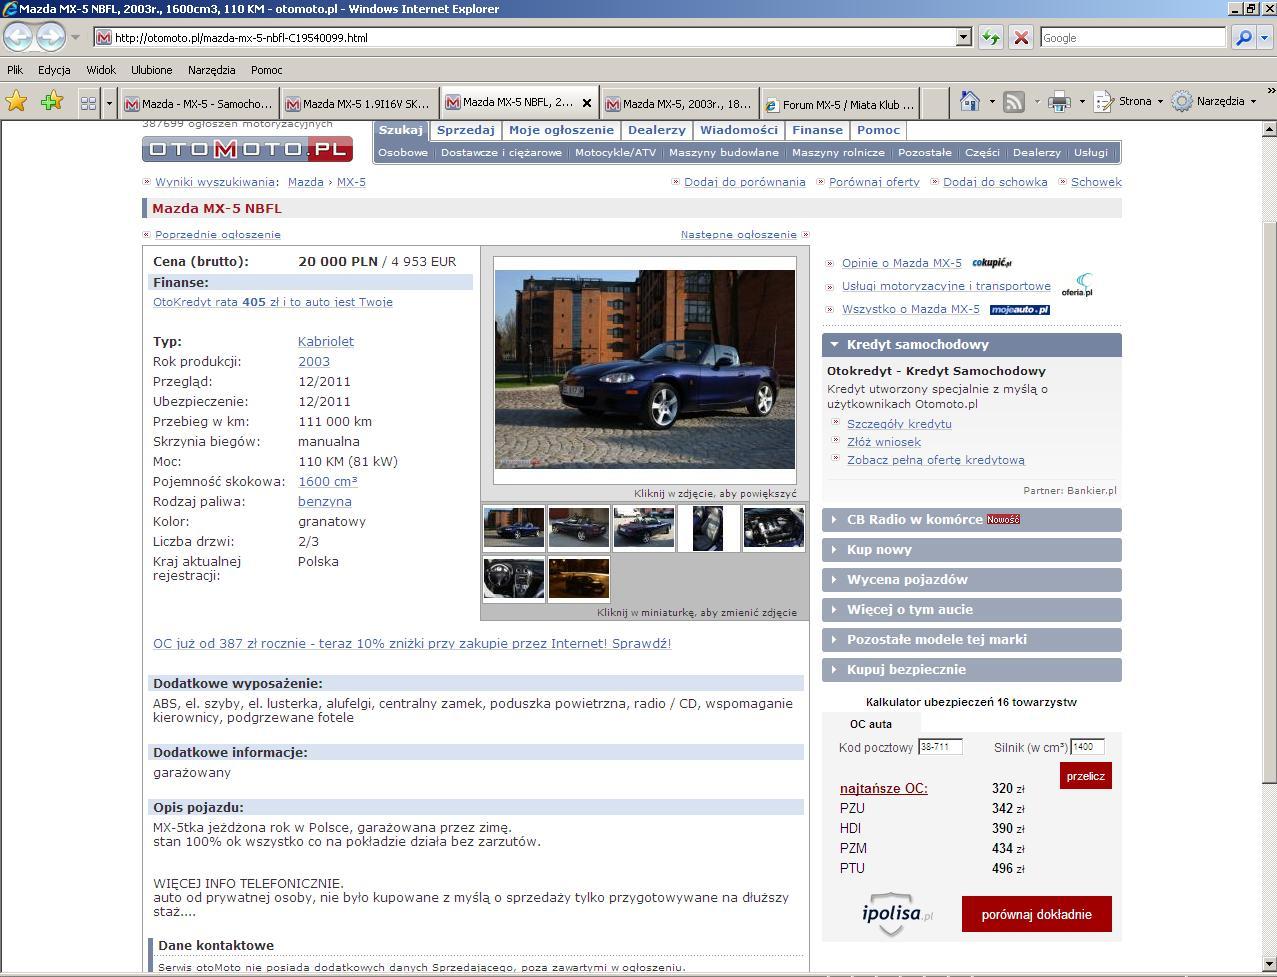Click the Refresh page icon

991,37
